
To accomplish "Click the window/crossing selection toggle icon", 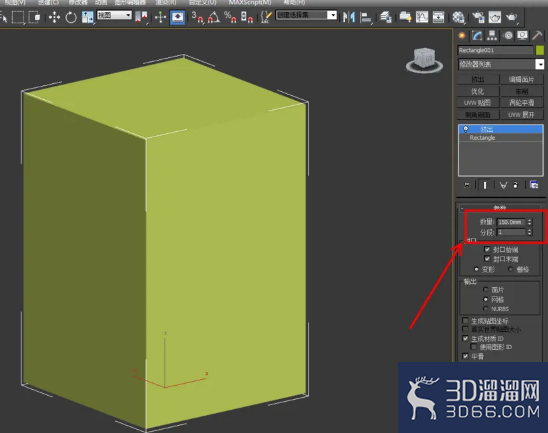I will click(34, 17).
